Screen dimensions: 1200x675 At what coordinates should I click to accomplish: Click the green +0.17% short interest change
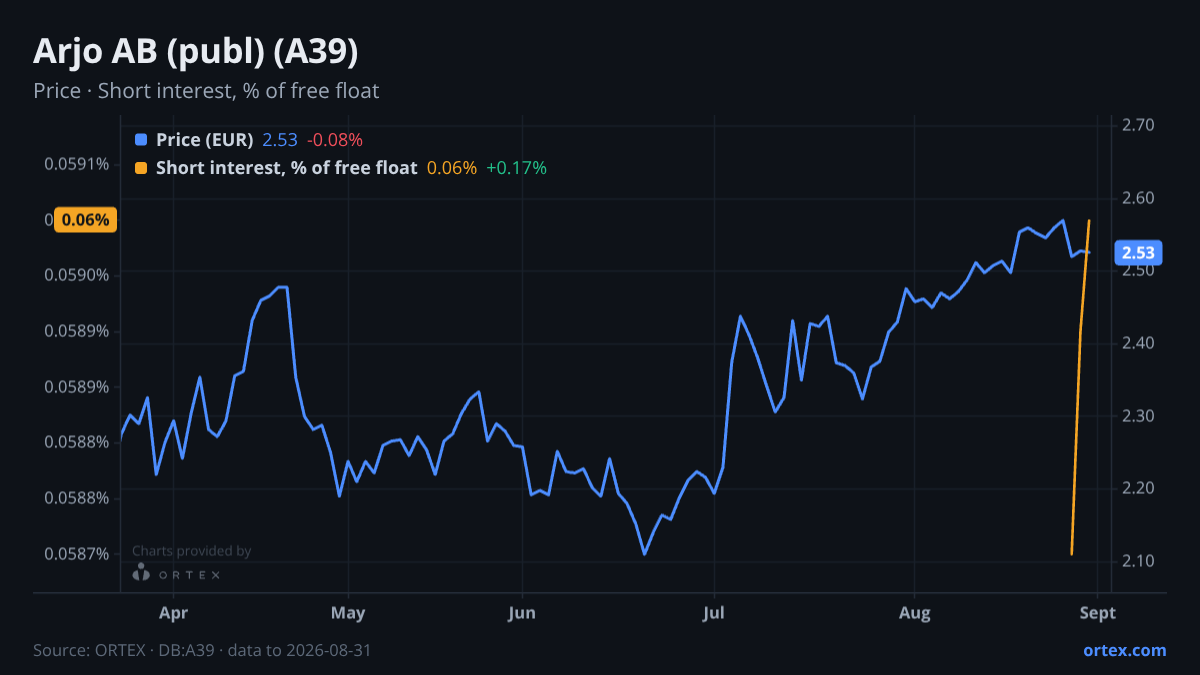(516, 168)
